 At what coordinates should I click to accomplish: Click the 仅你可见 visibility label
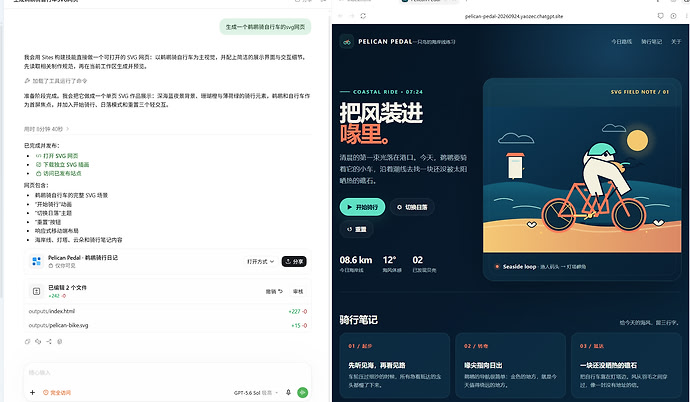point(62,266)
